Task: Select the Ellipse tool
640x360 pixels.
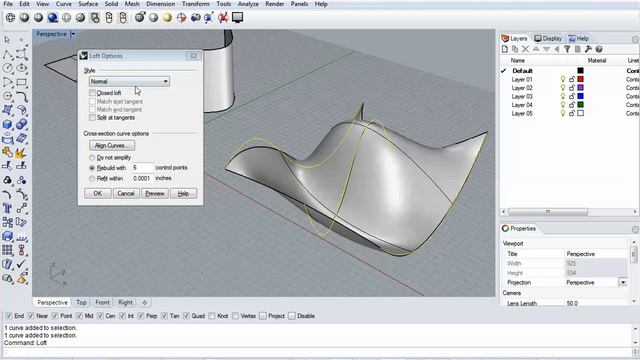Action: (22, 68)
